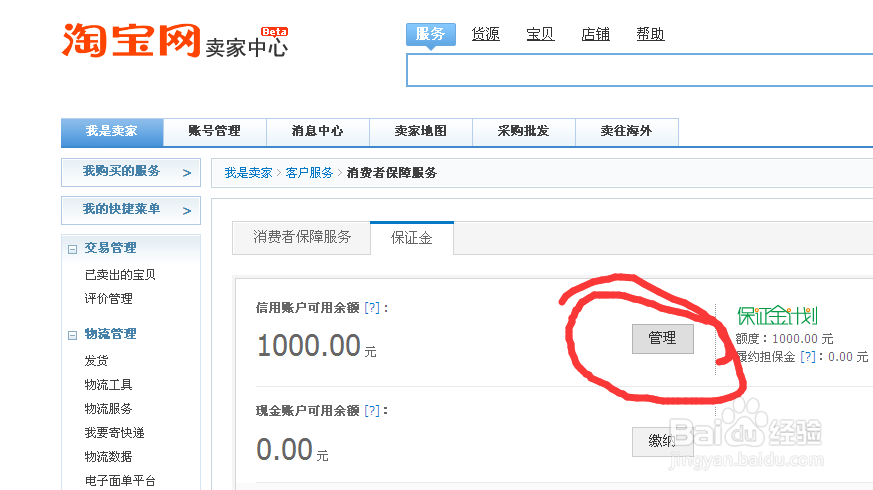Open 物流工具 in sidebar
This screenshot has width=873, height=490.
(108, 385)
